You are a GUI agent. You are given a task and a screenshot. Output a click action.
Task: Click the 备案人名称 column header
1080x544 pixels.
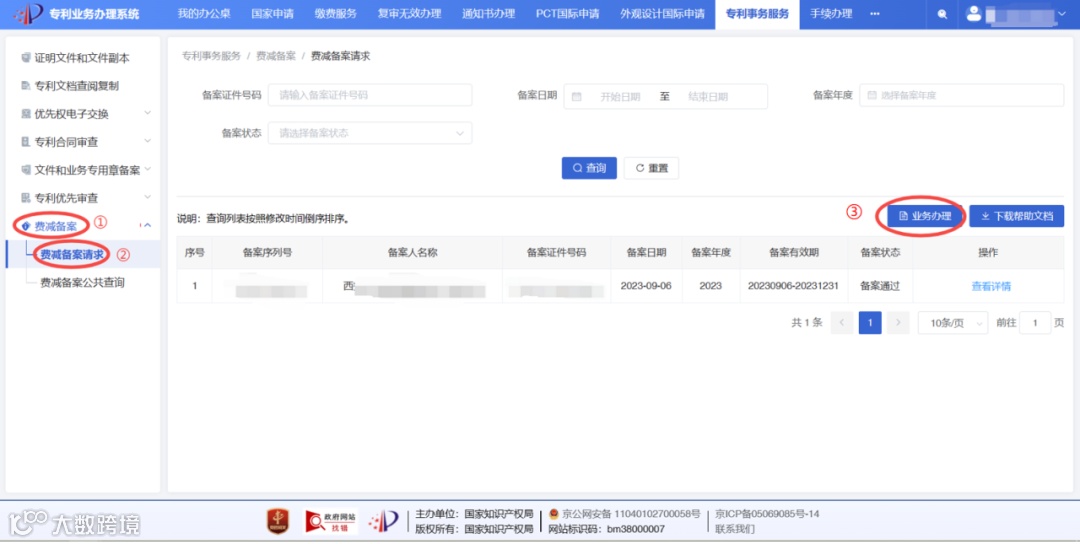[x=413, y=252]
